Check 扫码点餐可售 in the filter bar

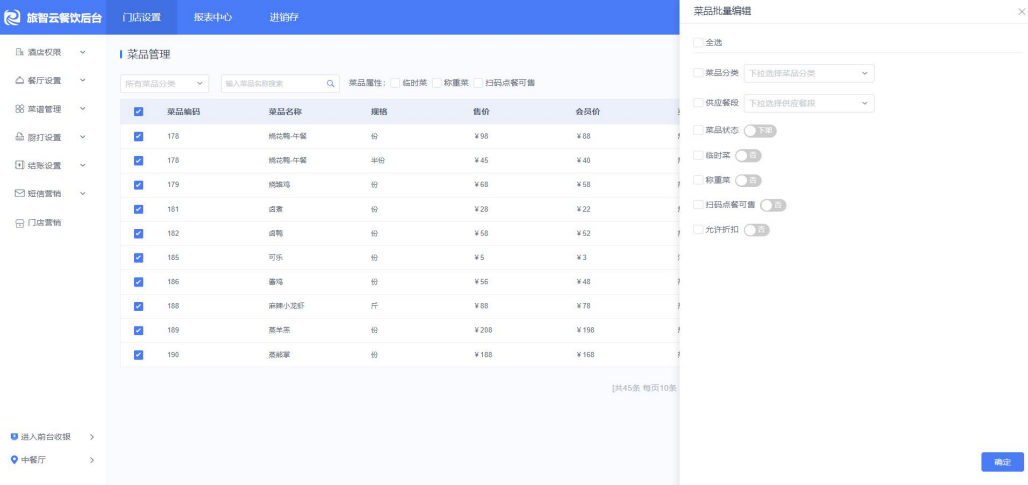pyautogui.click(x=479, y=83)
